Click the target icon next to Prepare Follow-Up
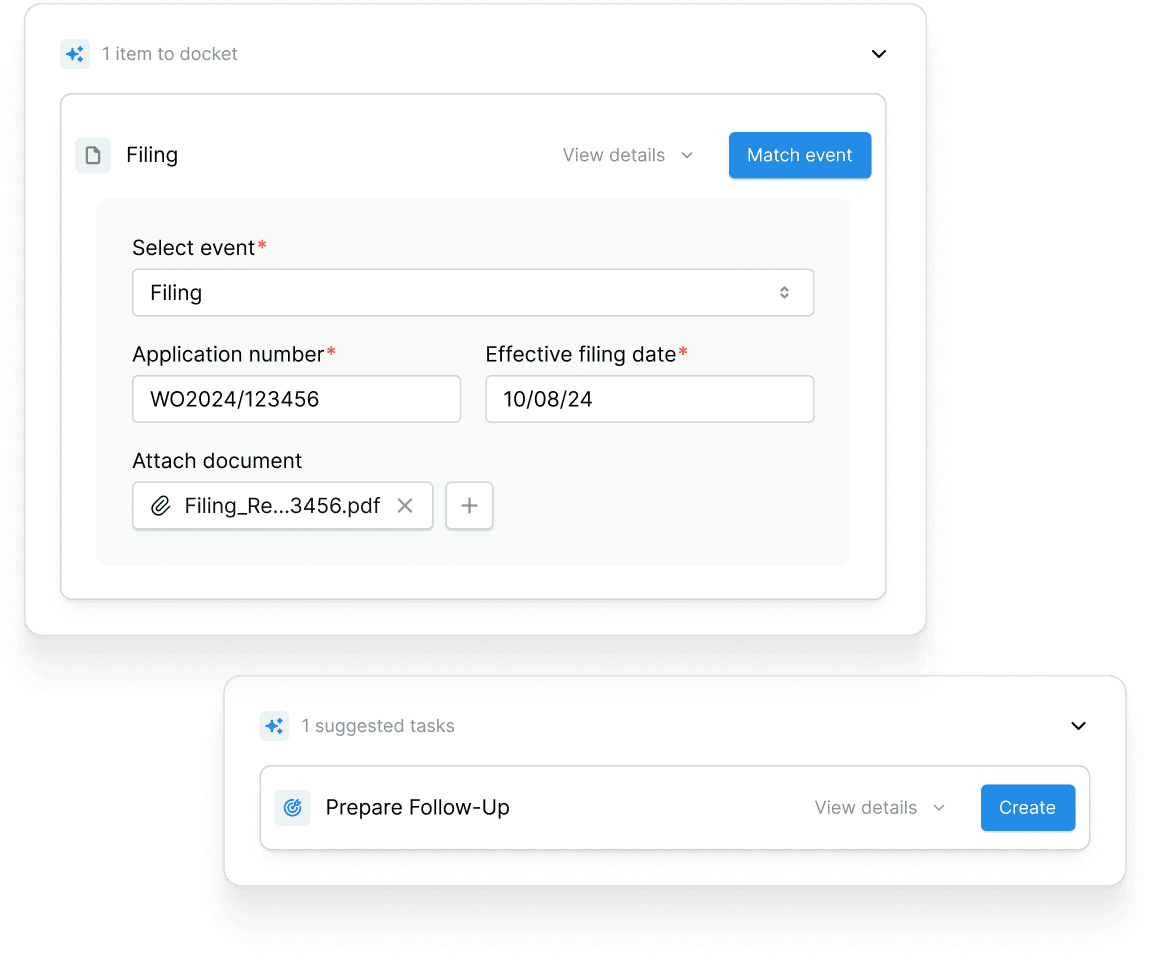Image resolution: width=1151 pixels, height=953 pixels. coord(293,808)
